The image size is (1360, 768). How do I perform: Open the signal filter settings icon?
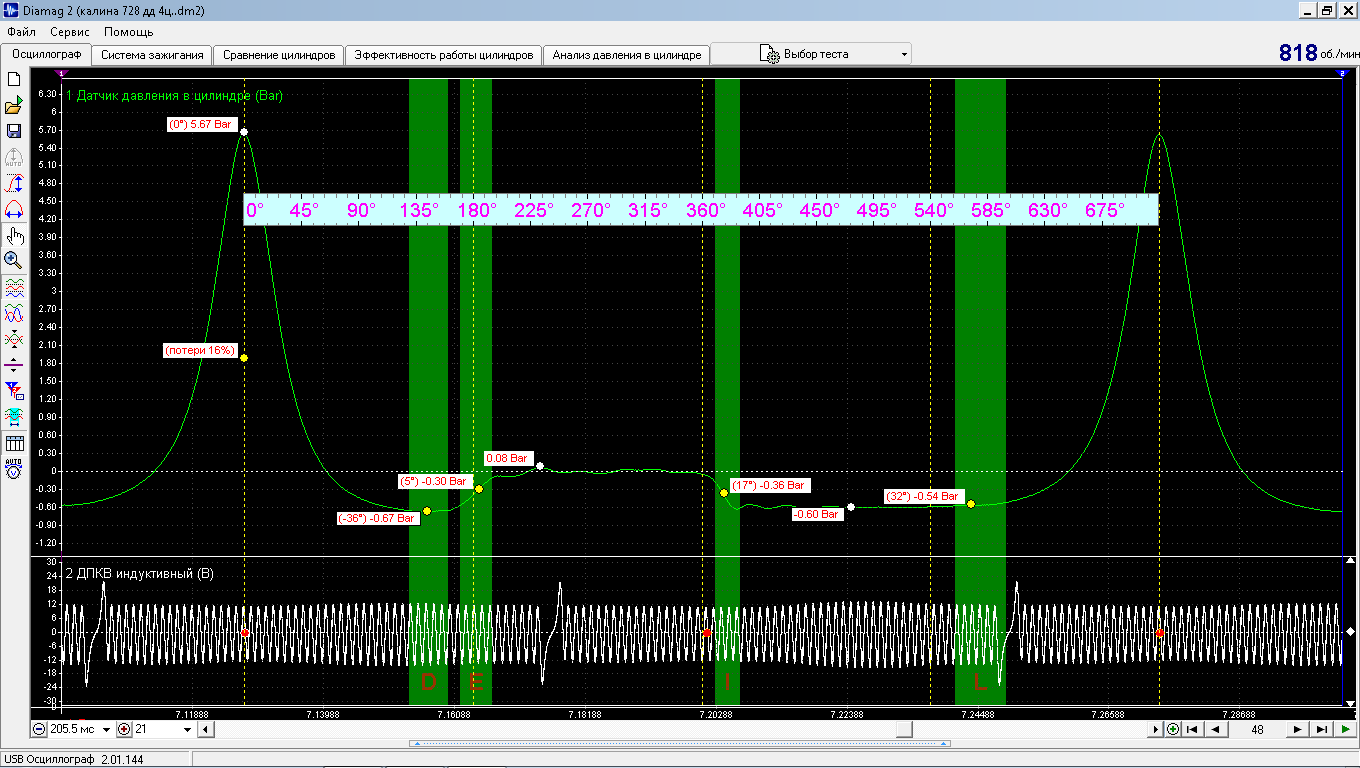coord(14,391)
